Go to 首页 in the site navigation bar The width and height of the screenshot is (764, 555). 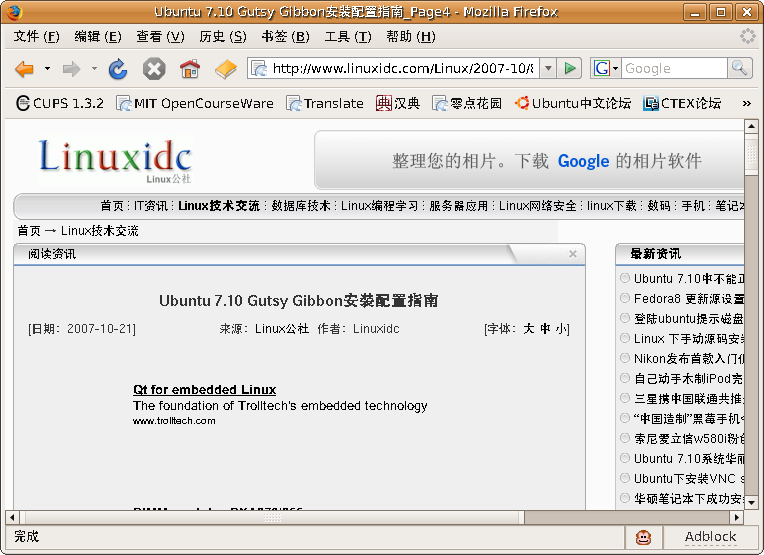pyautogui.click(x=112, y=206)
